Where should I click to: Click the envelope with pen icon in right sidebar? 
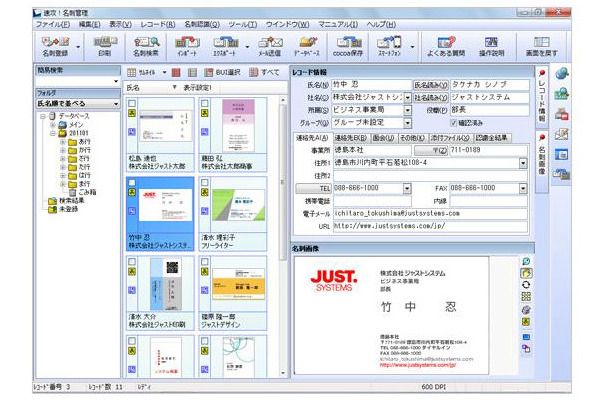point(562,134)
